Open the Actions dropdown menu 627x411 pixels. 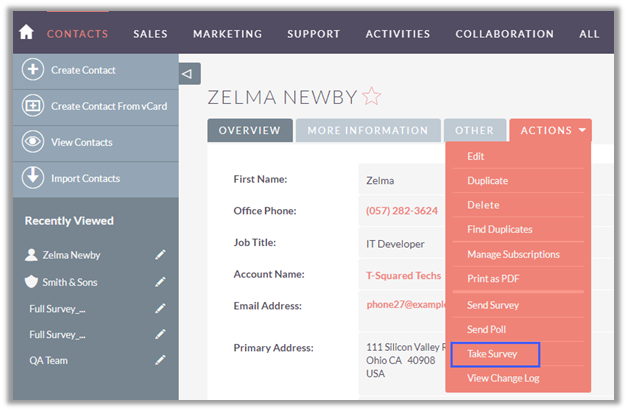tap(550, 130)
